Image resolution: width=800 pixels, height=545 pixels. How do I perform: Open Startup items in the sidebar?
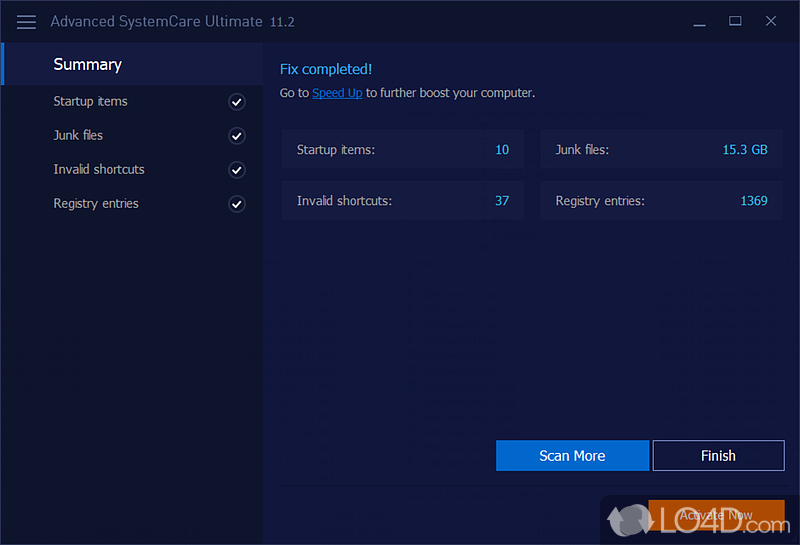tap(91, 101)
